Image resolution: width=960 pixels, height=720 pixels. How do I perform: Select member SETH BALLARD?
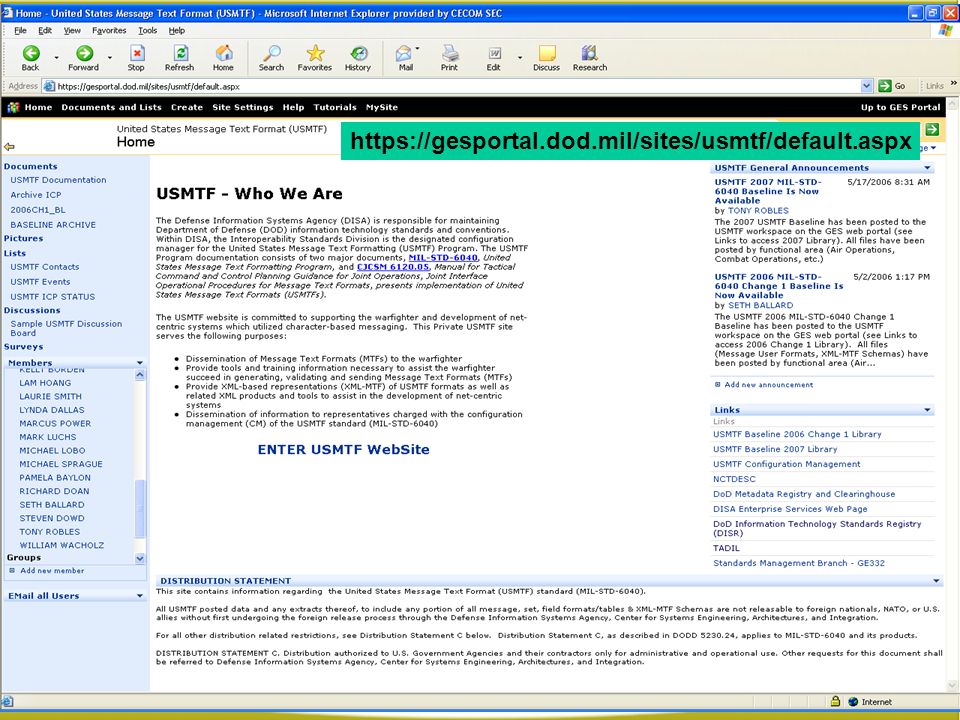tap(52, 505)
